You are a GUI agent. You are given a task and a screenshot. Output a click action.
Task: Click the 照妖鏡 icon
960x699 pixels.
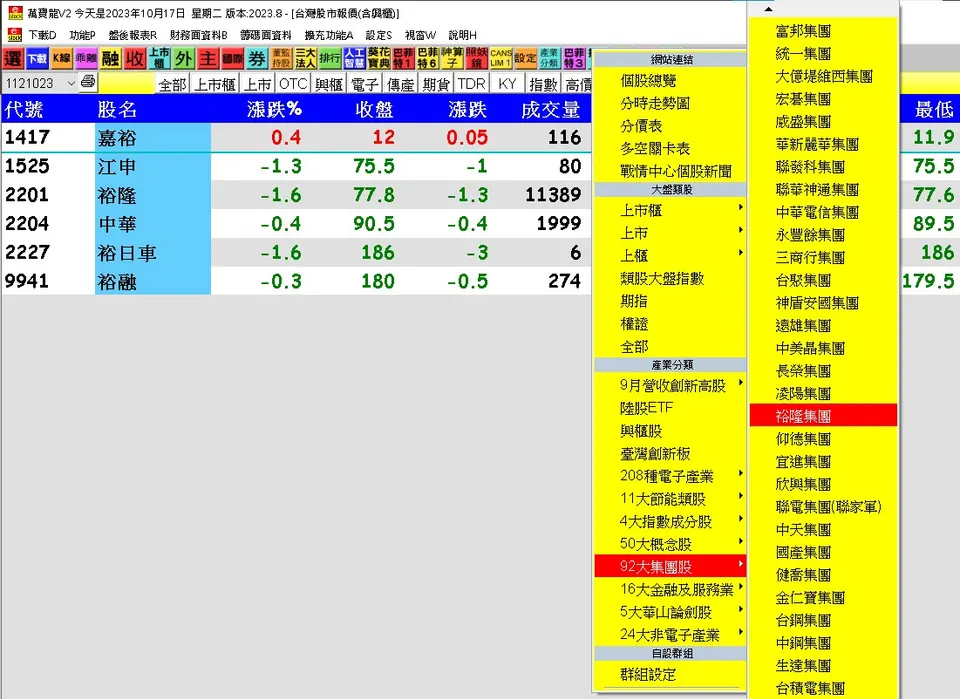click(x=476, y=59)
